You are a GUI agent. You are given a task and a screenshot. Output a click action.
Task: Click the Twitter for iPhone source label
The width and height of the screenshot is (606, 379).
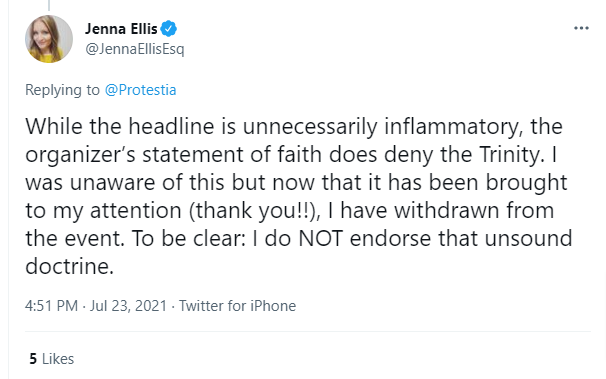point(237,306)
